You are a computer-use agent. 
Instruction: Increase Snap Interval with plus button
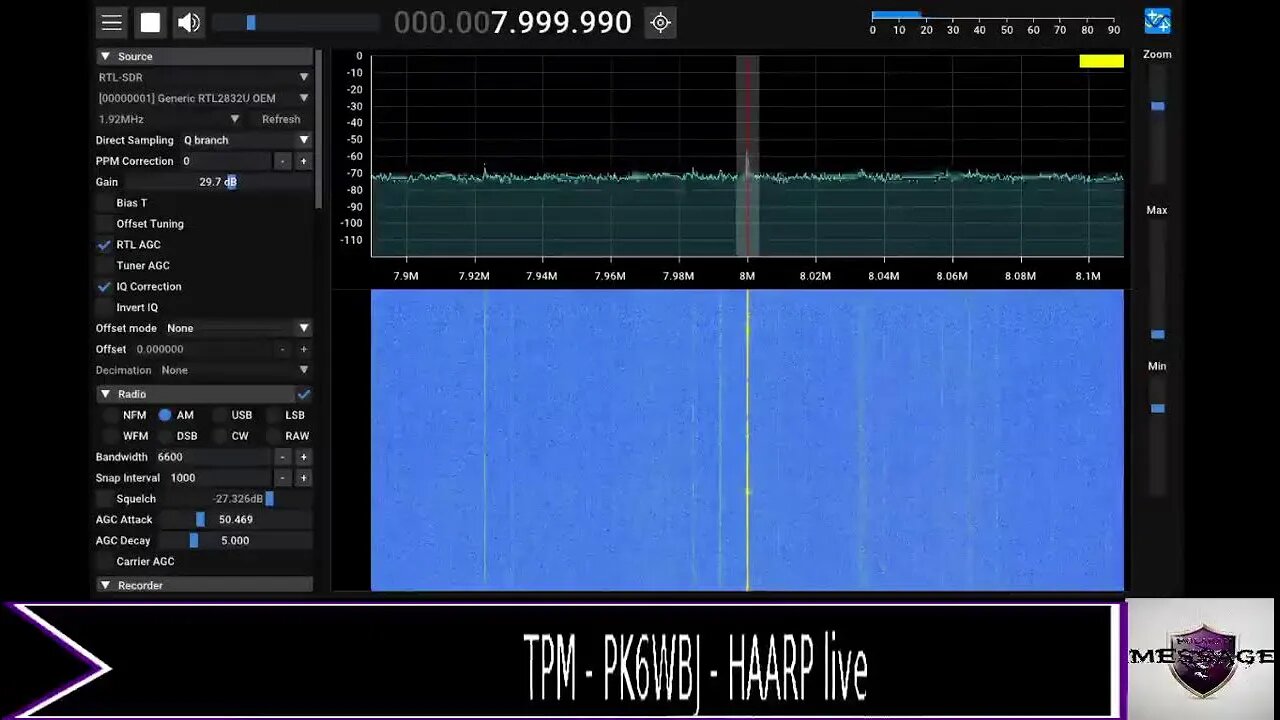[304, 478]
